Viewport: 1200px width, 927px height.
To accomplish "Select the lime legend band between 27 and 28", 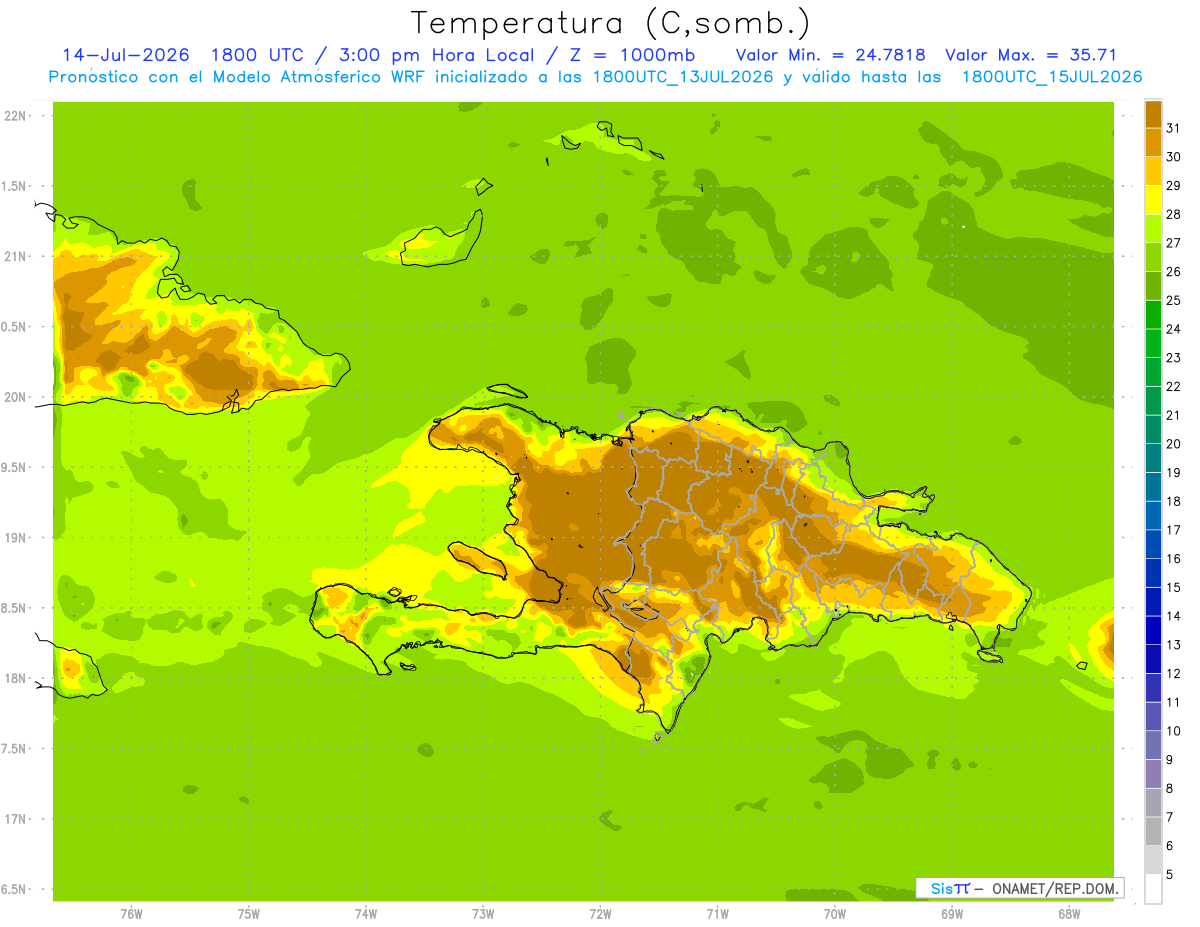I will click(1153, 228).
